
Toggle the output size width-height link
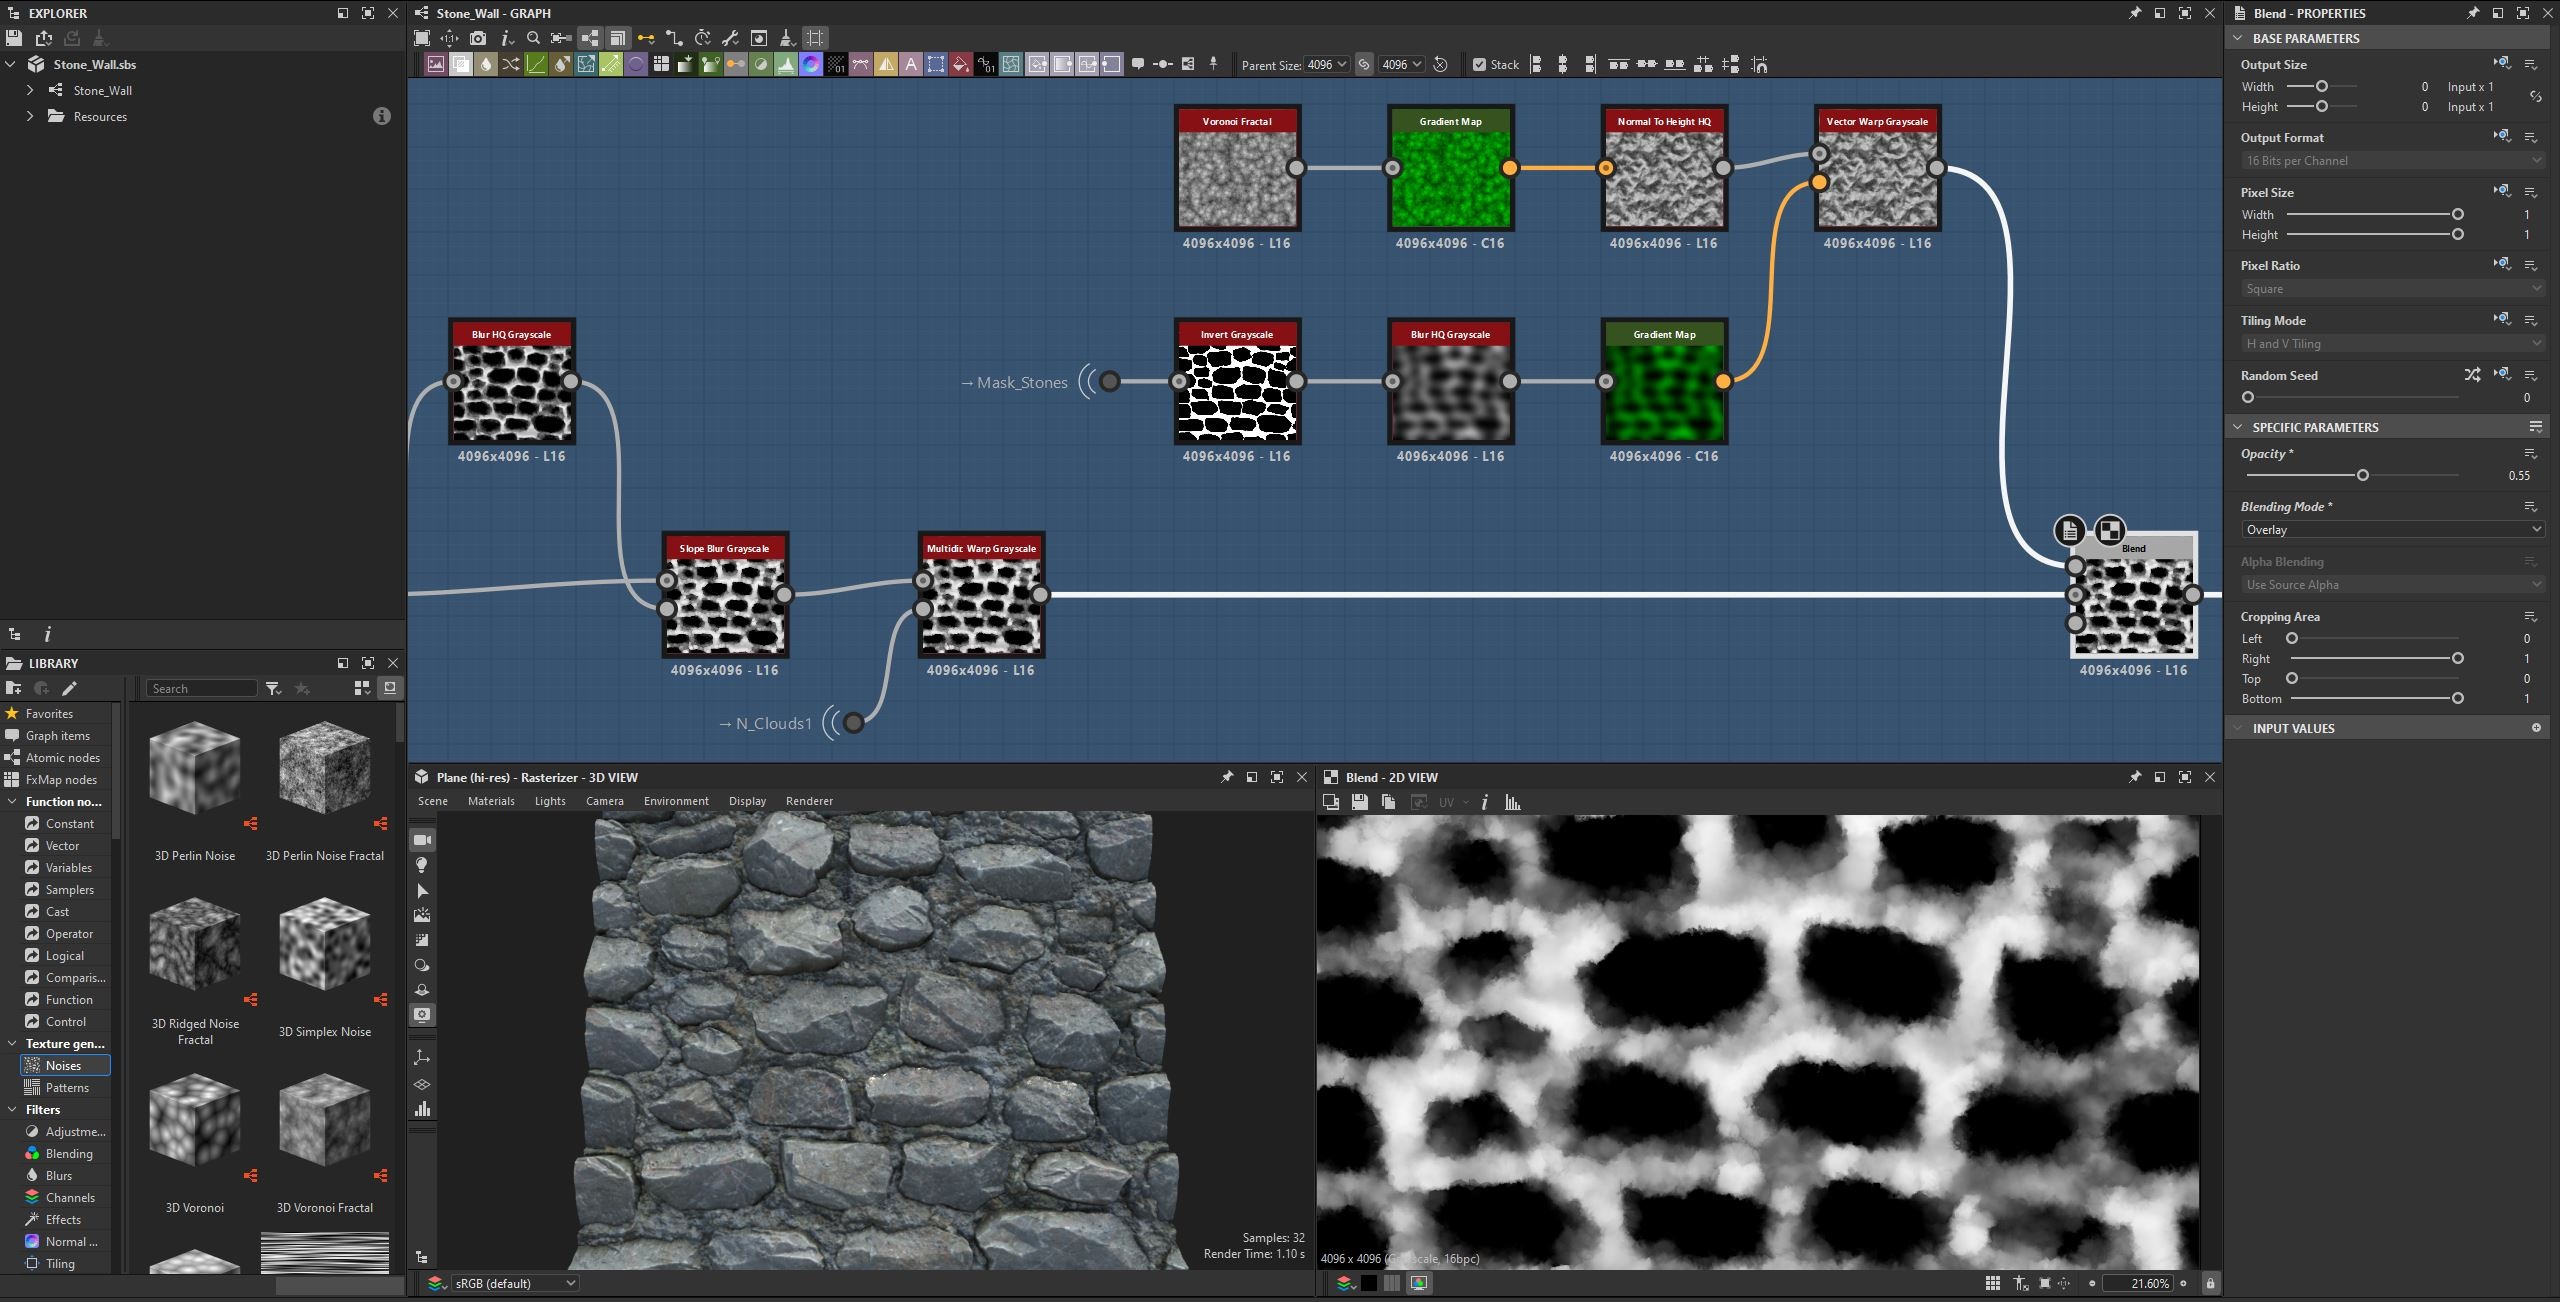pos(2536,97)
